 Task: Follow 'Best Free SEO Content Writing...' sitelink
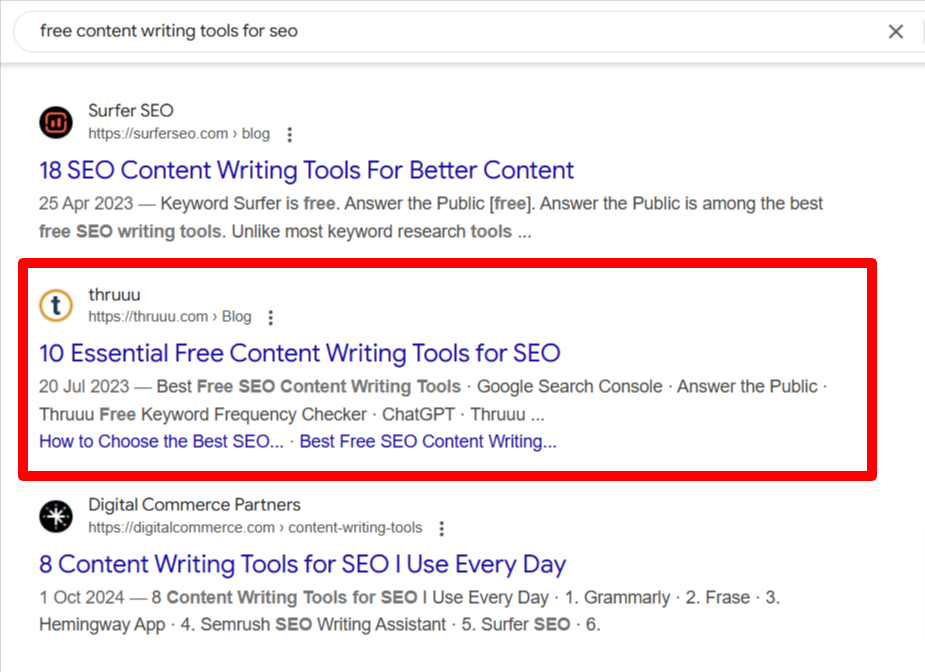(x=428, y=441)
